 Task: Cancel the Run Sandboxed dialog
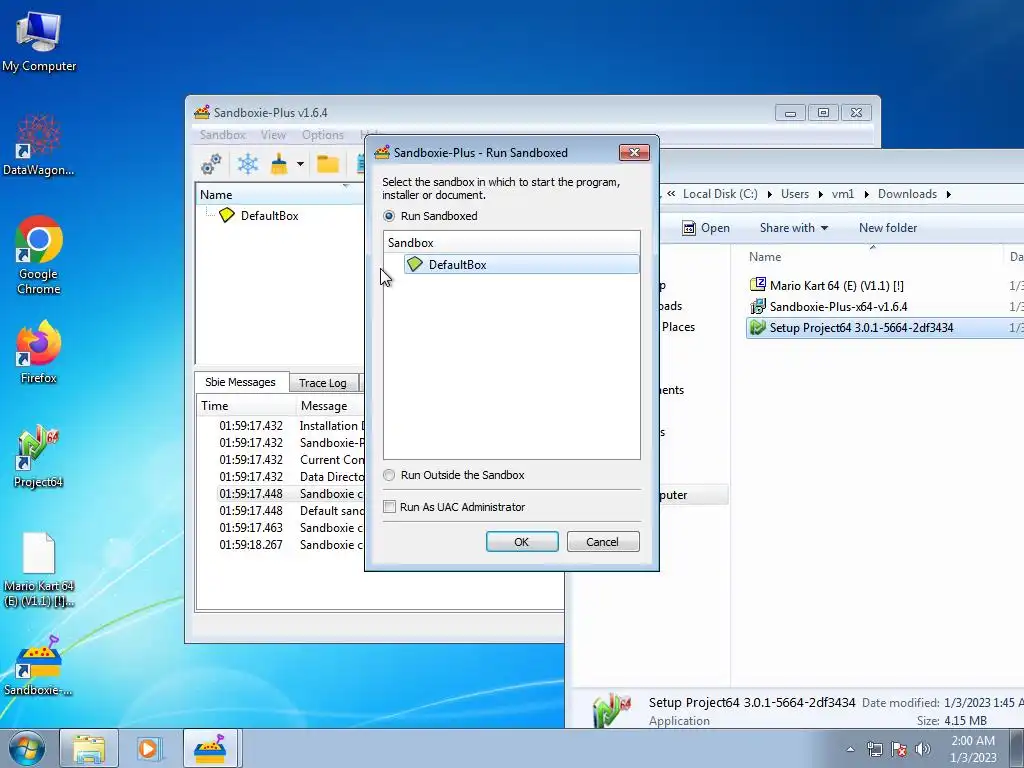pos(602,541)
